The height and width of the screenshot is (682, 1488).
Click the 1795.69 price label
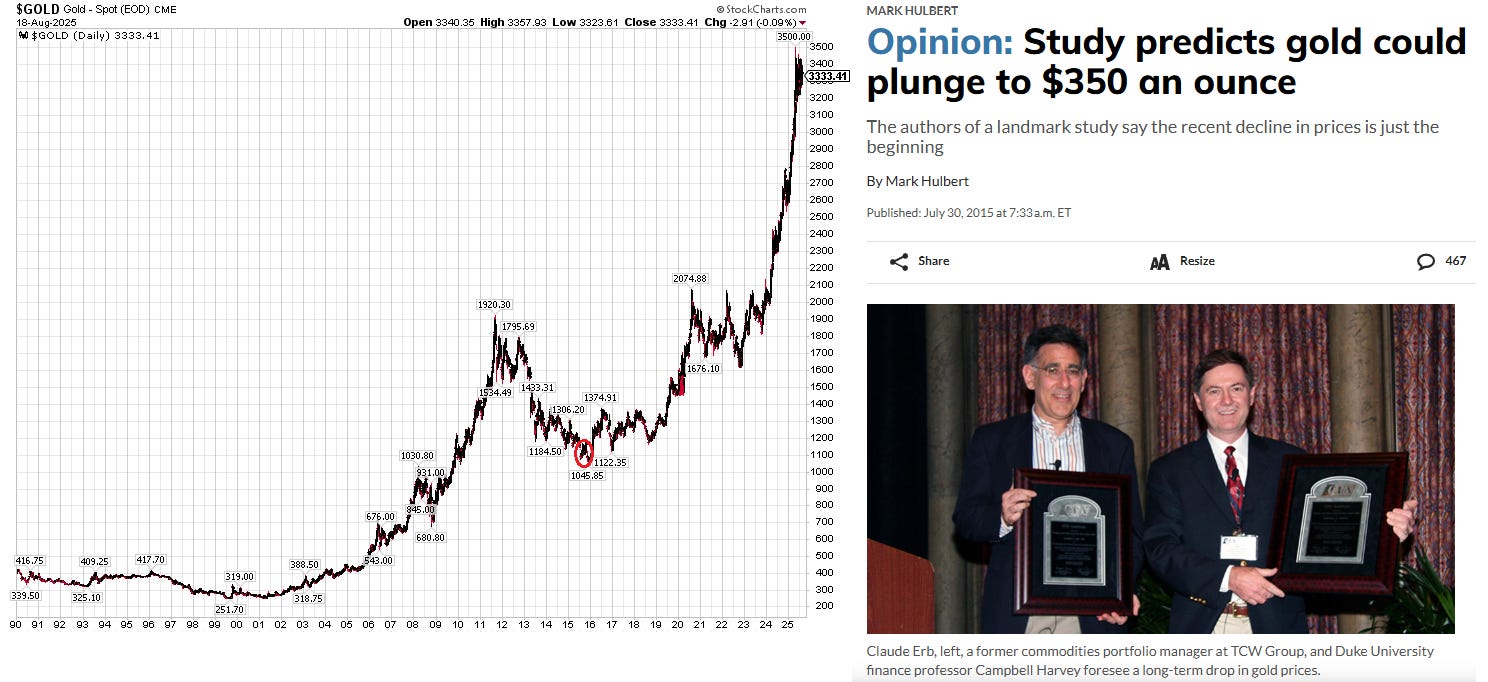pyautogui.click(x=518, y=327)
